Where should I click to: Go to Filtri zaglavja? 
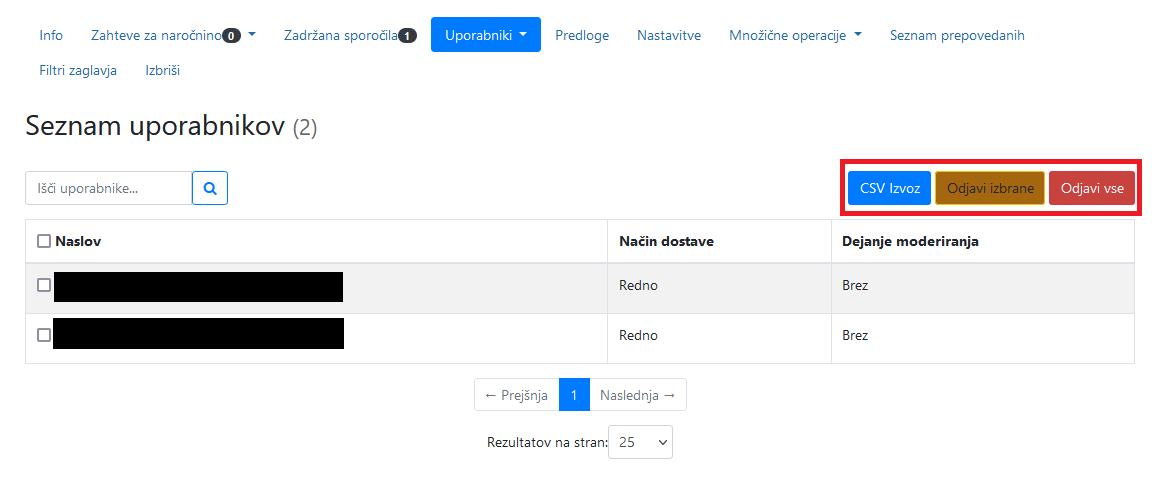pyautogui.click(x=78, y=71)
